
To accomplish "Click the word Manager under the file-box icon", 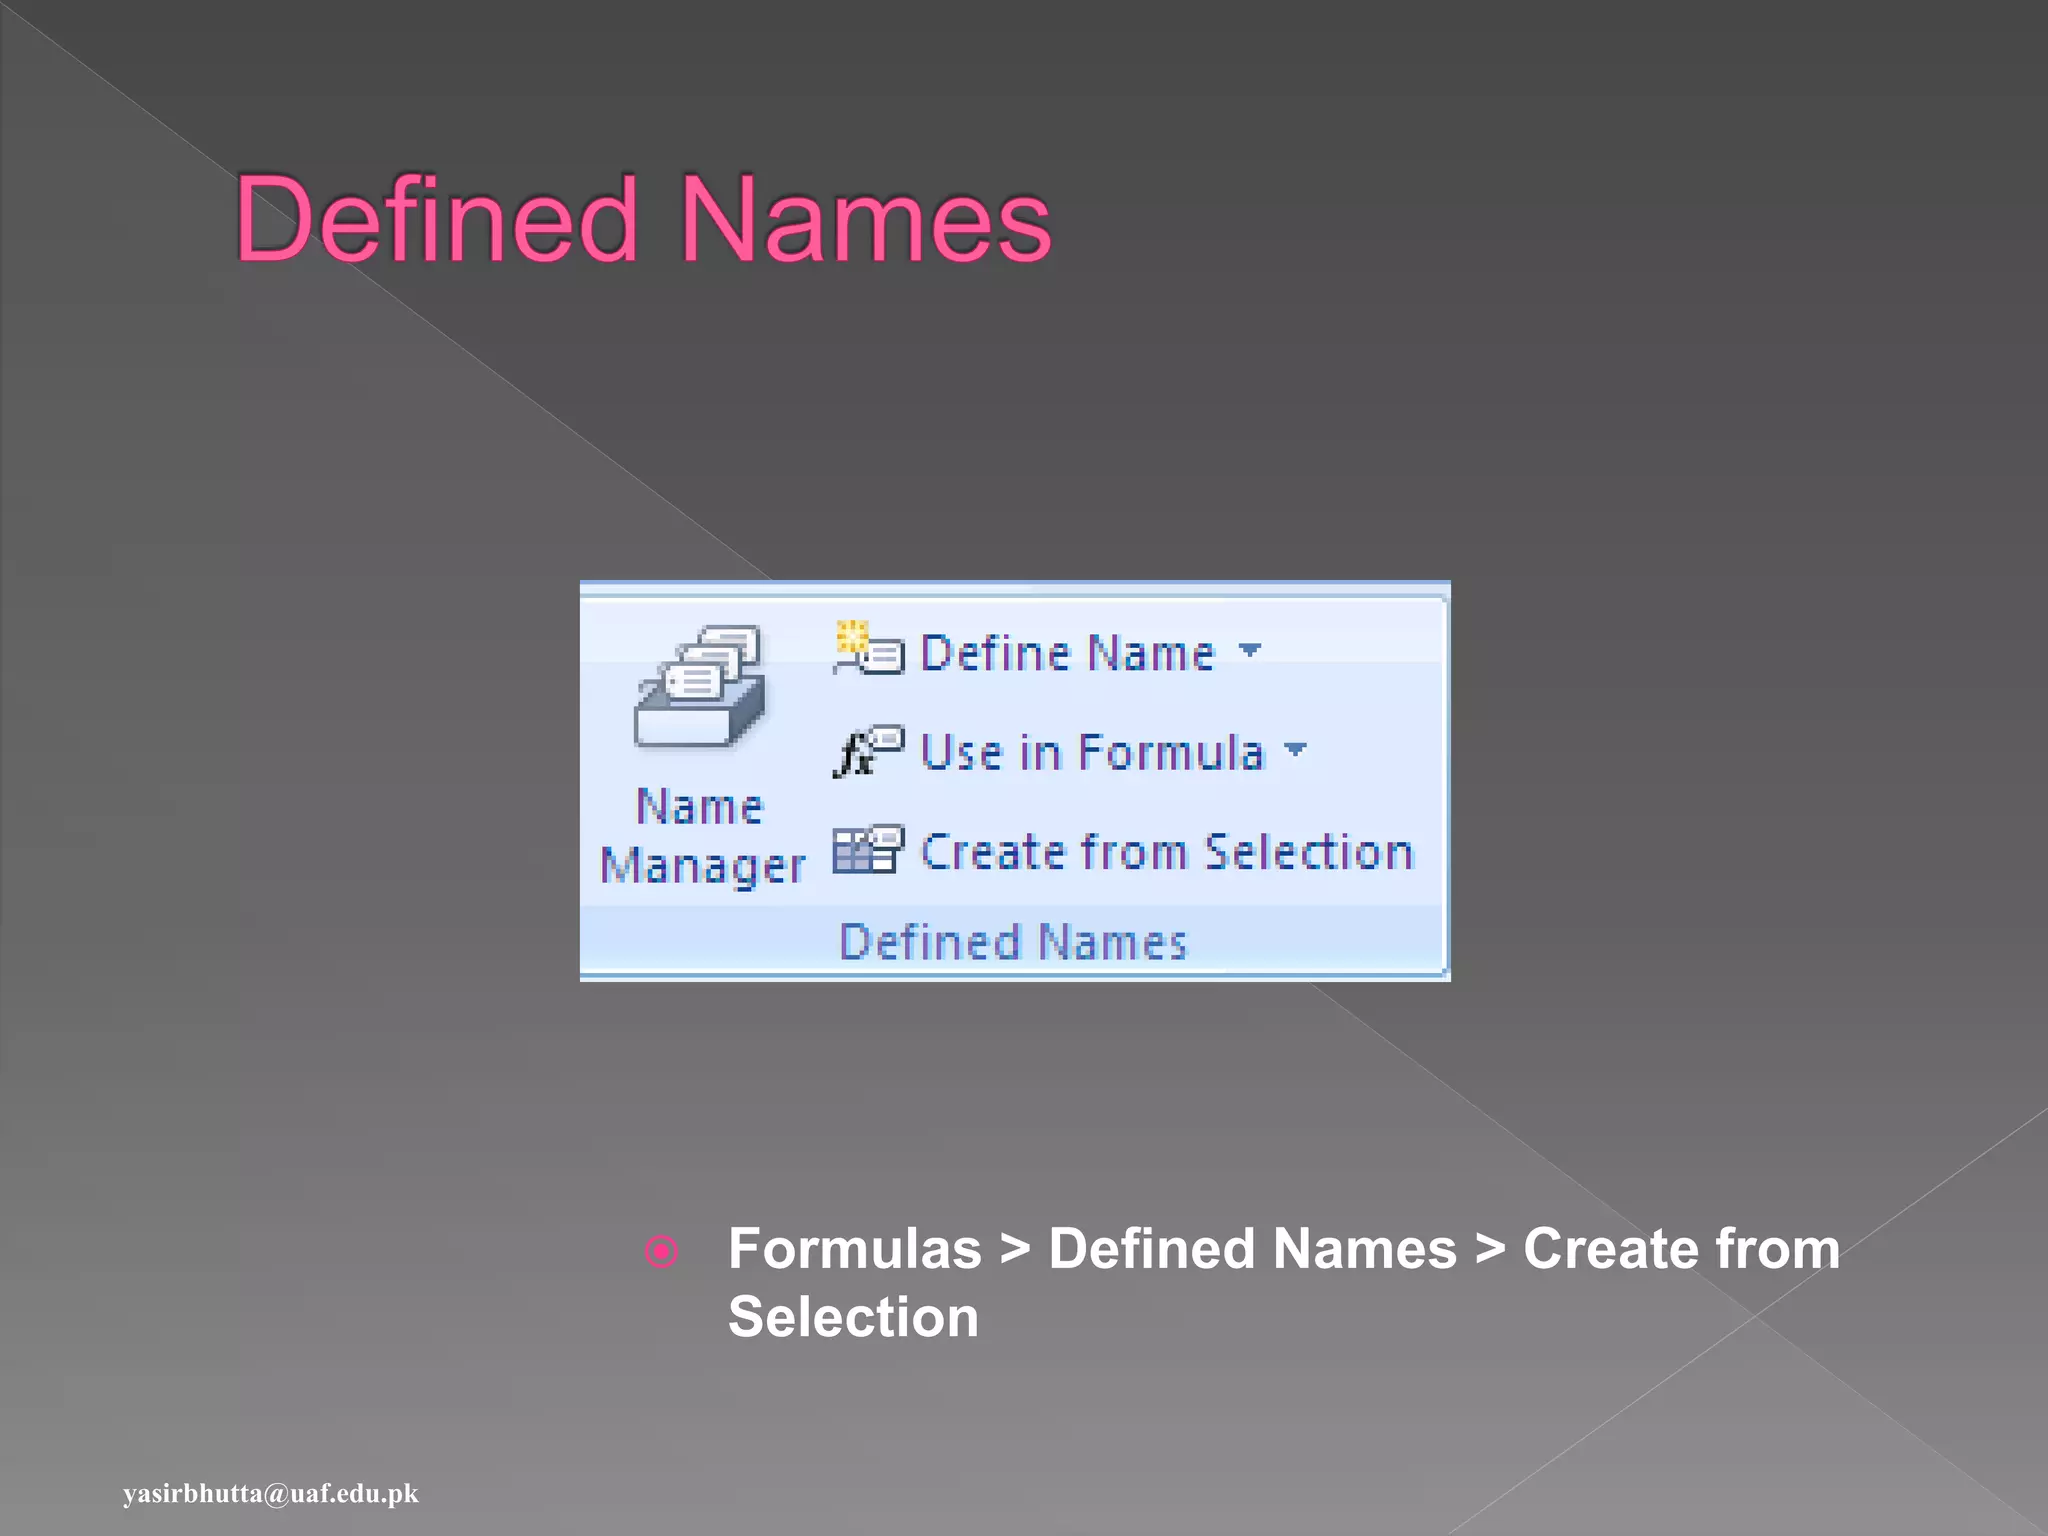I will click(x=702, y=866).
